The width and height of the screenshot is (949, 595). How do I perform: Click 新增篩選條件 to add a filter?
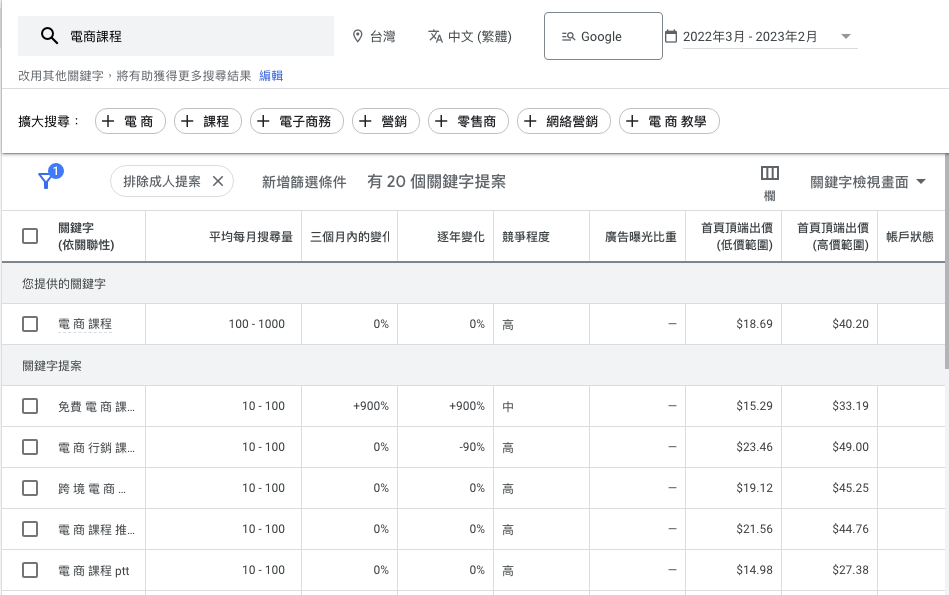(x=304, y=182)
